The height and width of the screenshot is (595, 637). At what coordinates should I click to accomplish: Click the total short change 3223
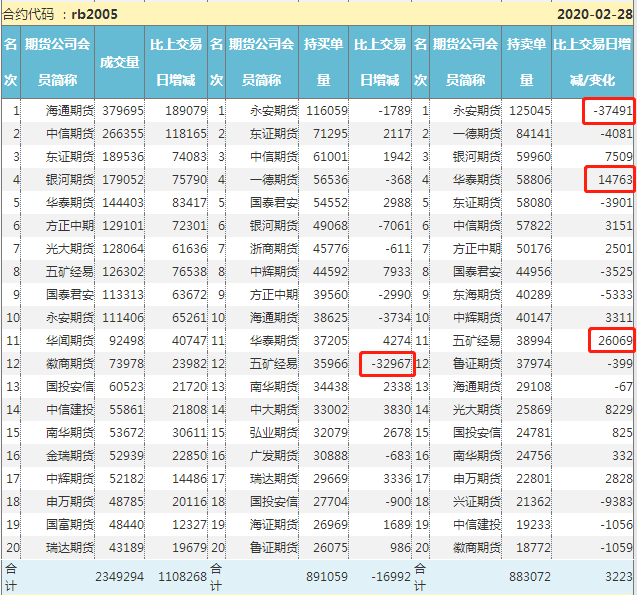click(619, 577)
